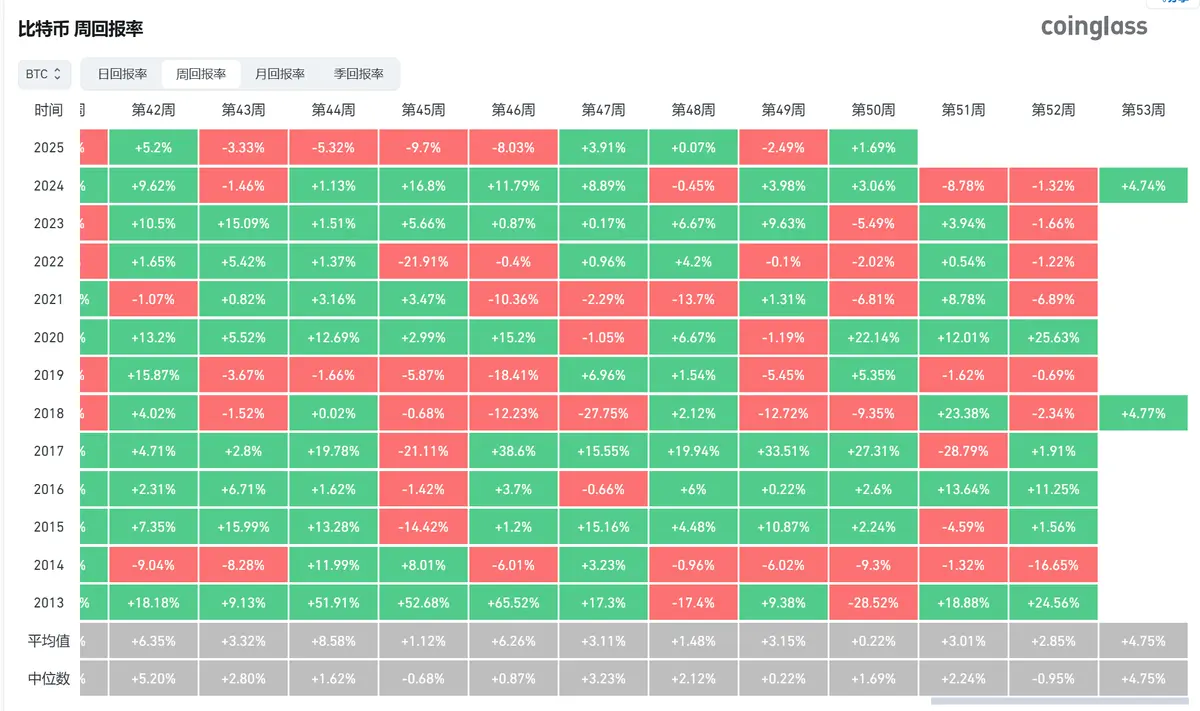Screen dimensions: 1200x711
Task: Switch to the 日回报率 tab
Action: (122, 74)
